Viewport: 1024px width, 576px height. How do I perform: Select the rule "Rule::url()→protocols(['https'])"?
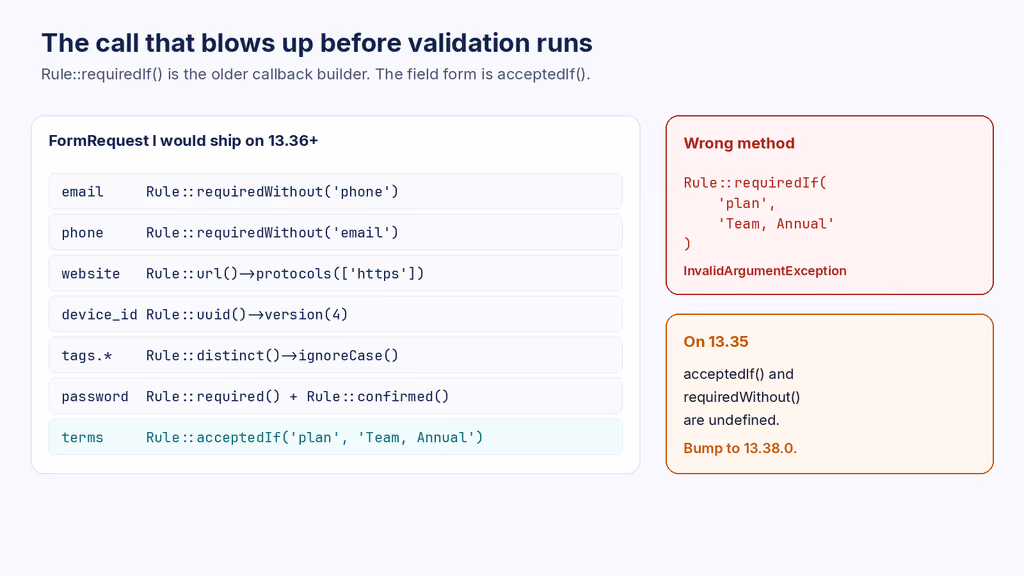(x=285, y=274)
